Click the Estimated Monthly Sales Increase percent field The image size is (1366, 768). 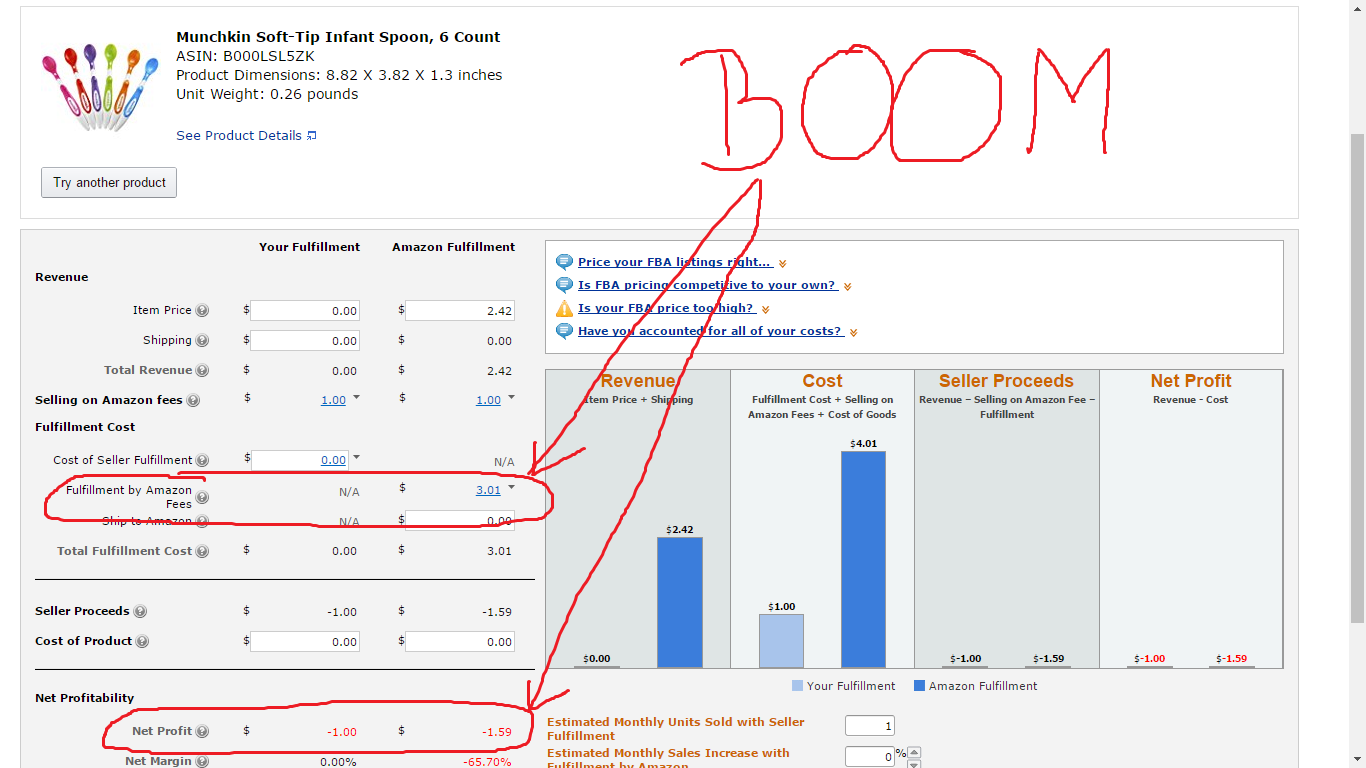click(x=870, y=757)
